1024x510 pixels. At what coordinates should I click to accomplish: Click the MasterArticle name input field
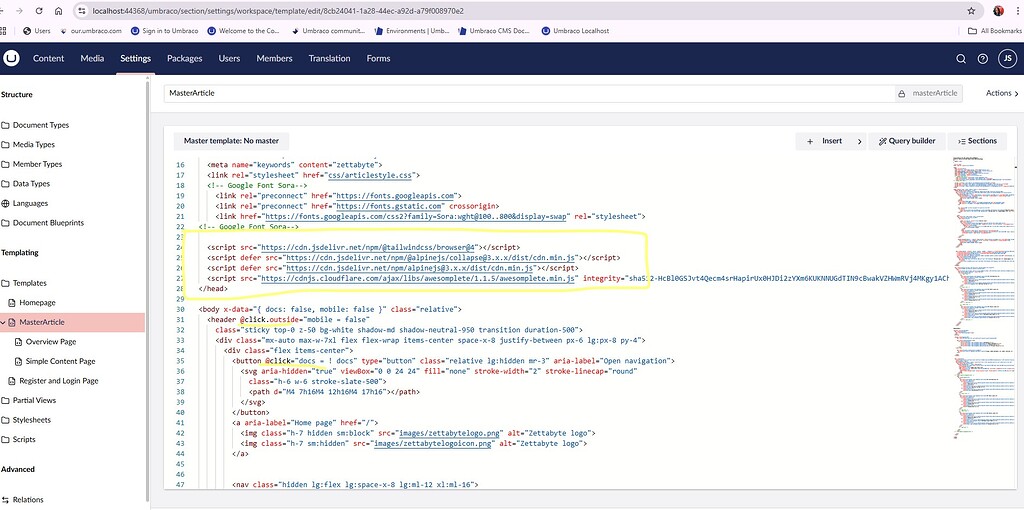tap(528, 93)
